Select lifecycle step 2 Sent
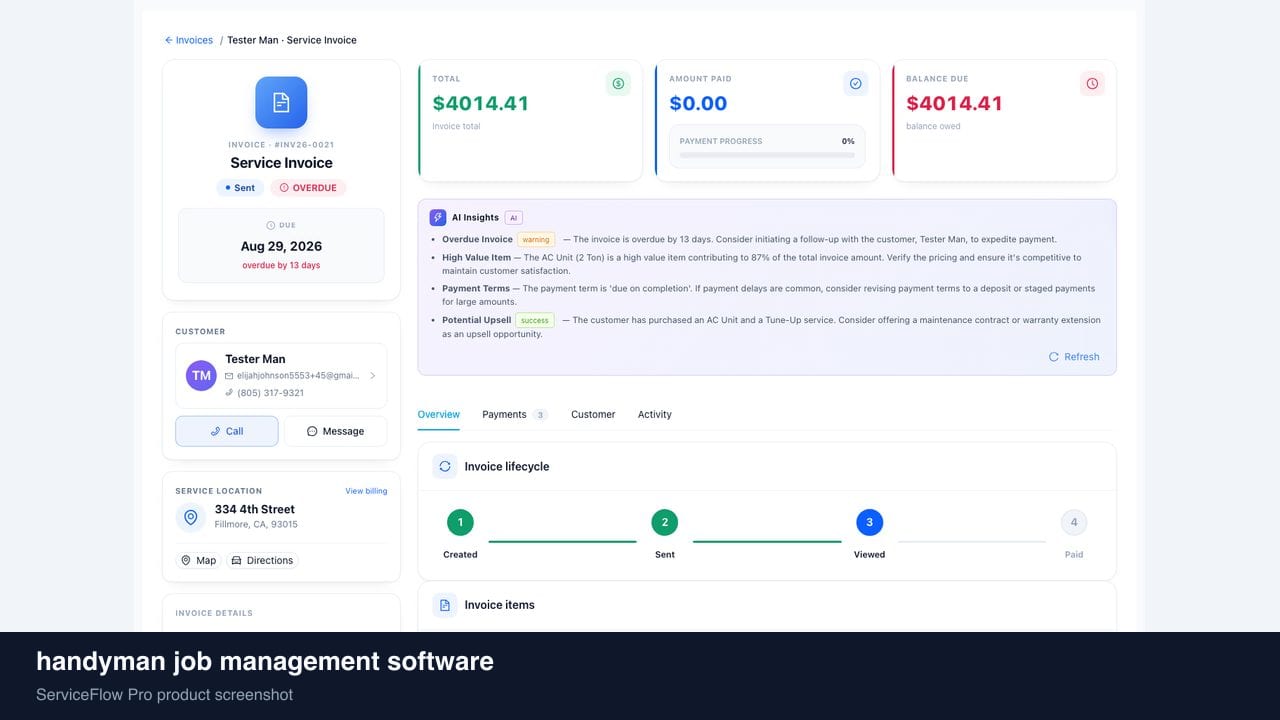The height and width of the screenshot is (720, 1280). coord(665,522)
